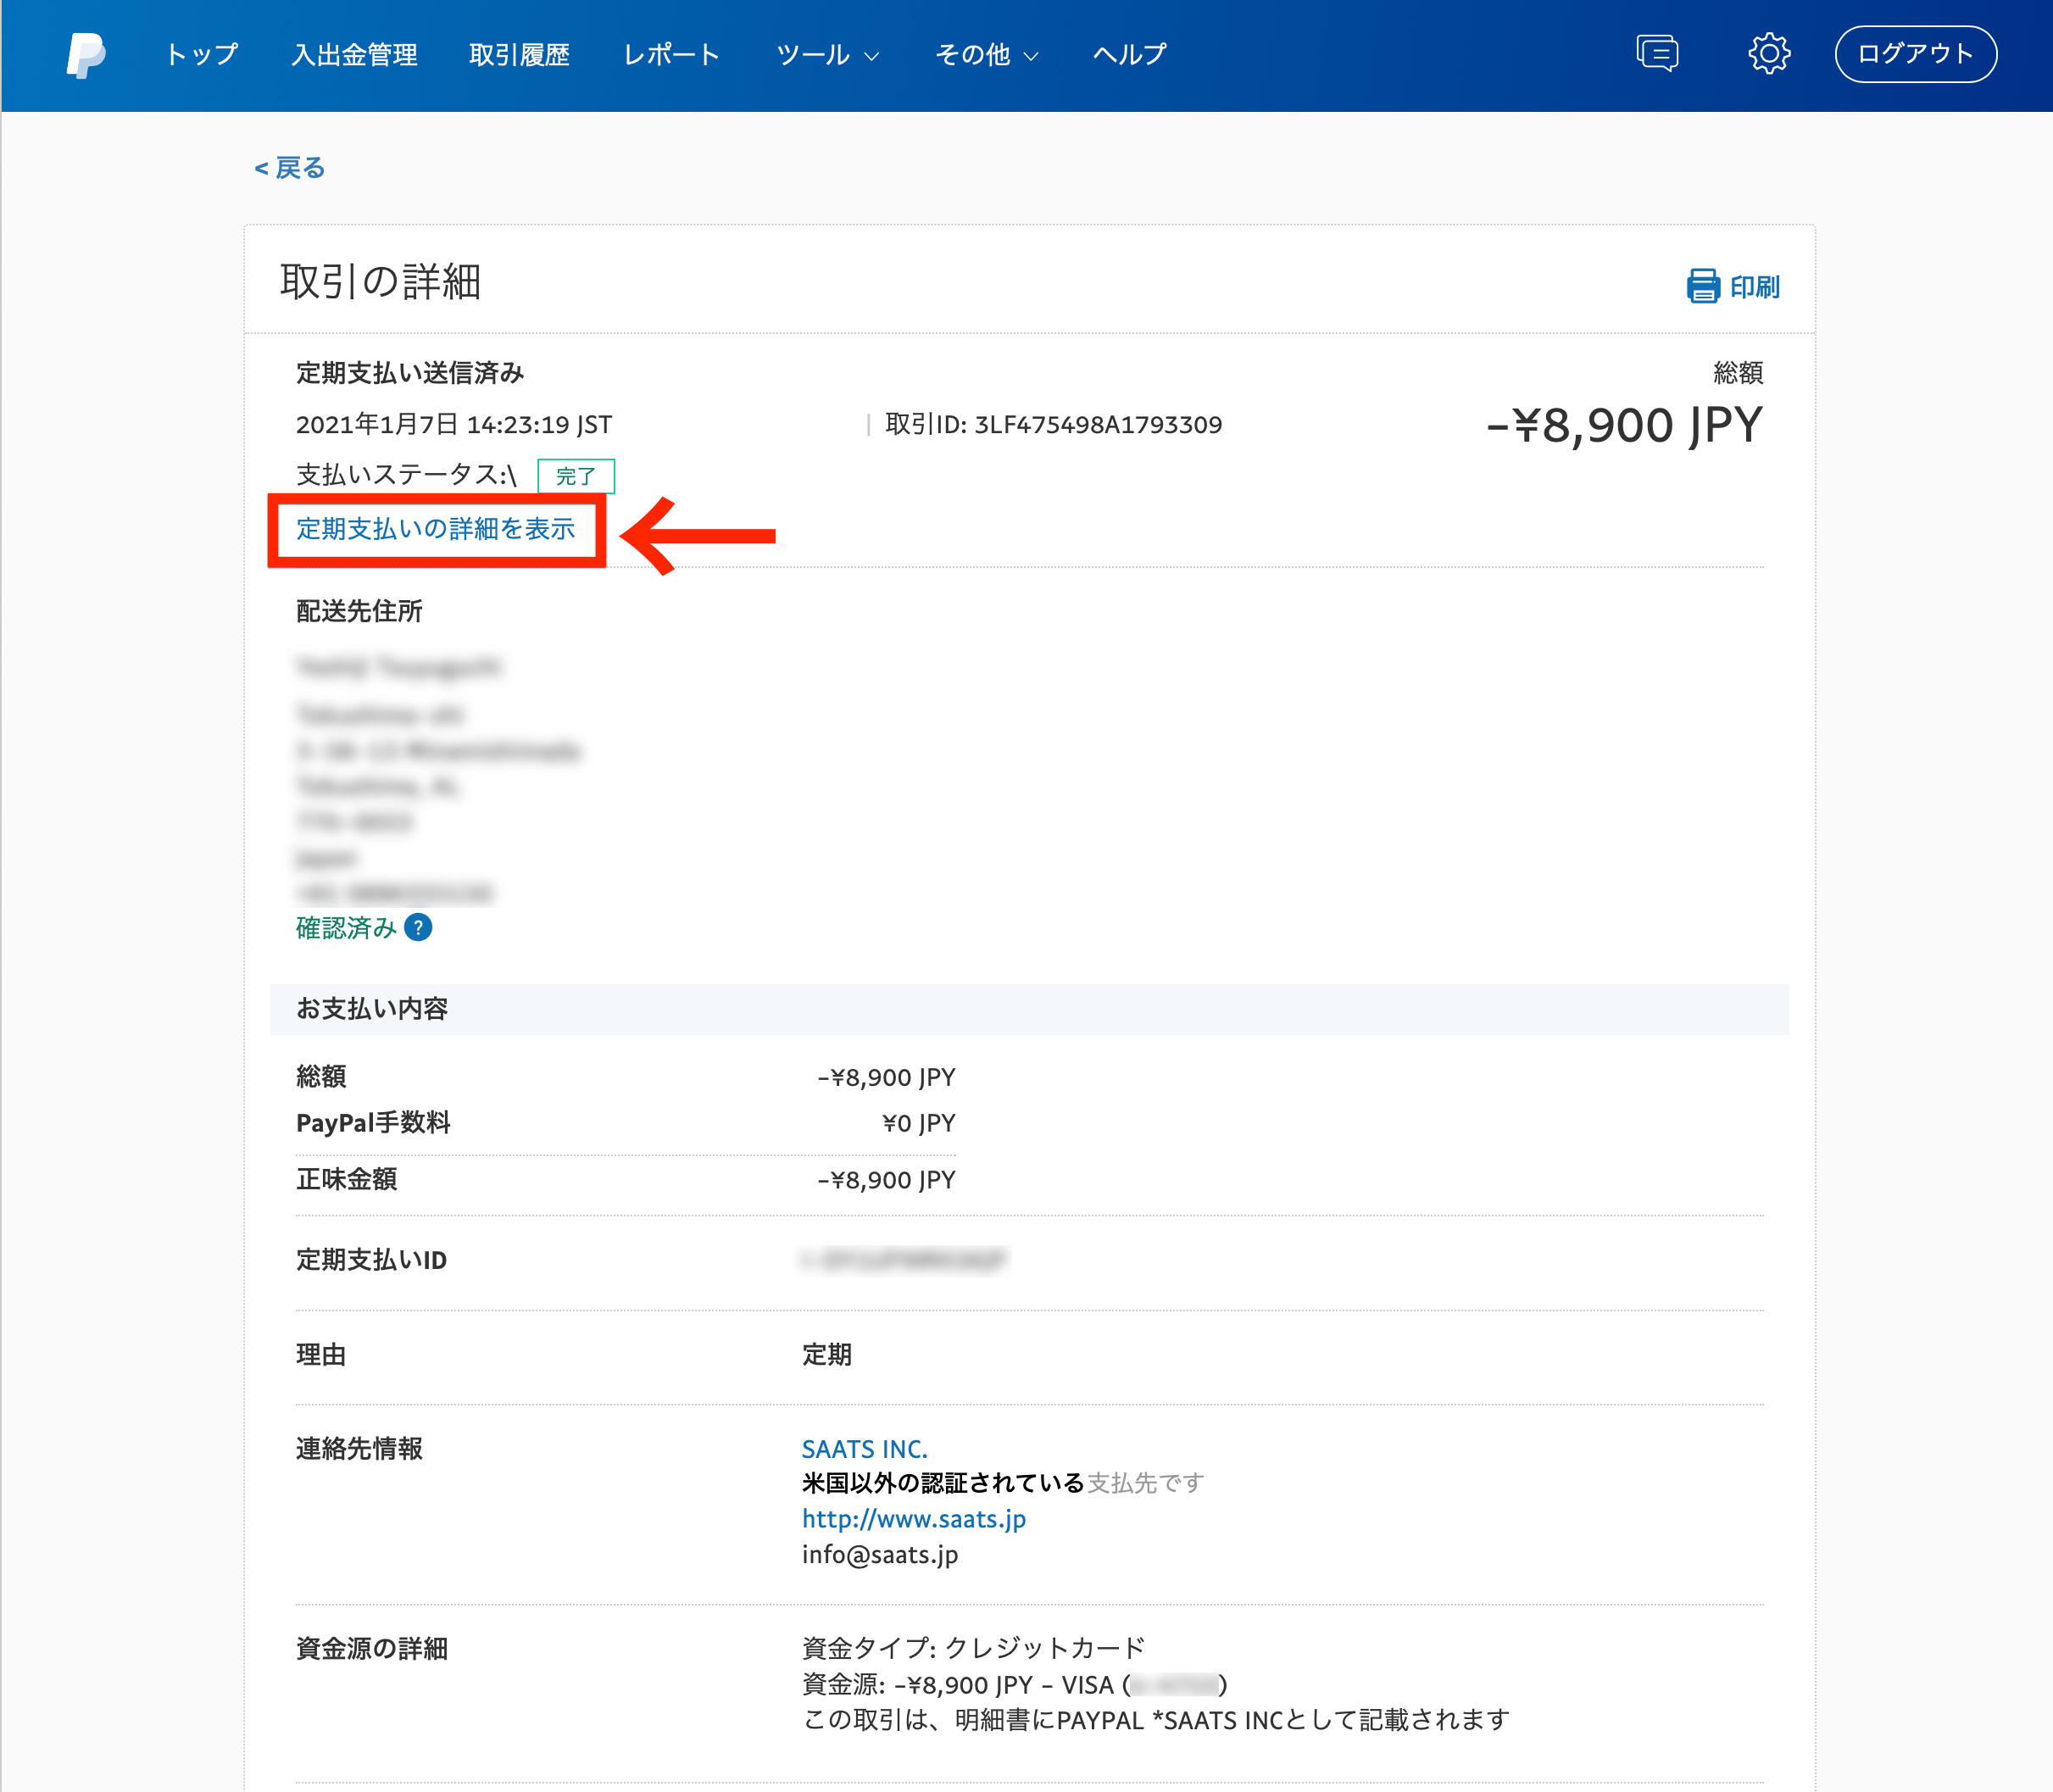Image resolution: width=2053 pixels, height=1792 pixels.
Task: Open settings gear icon
Action: (x=1768, y=54)
